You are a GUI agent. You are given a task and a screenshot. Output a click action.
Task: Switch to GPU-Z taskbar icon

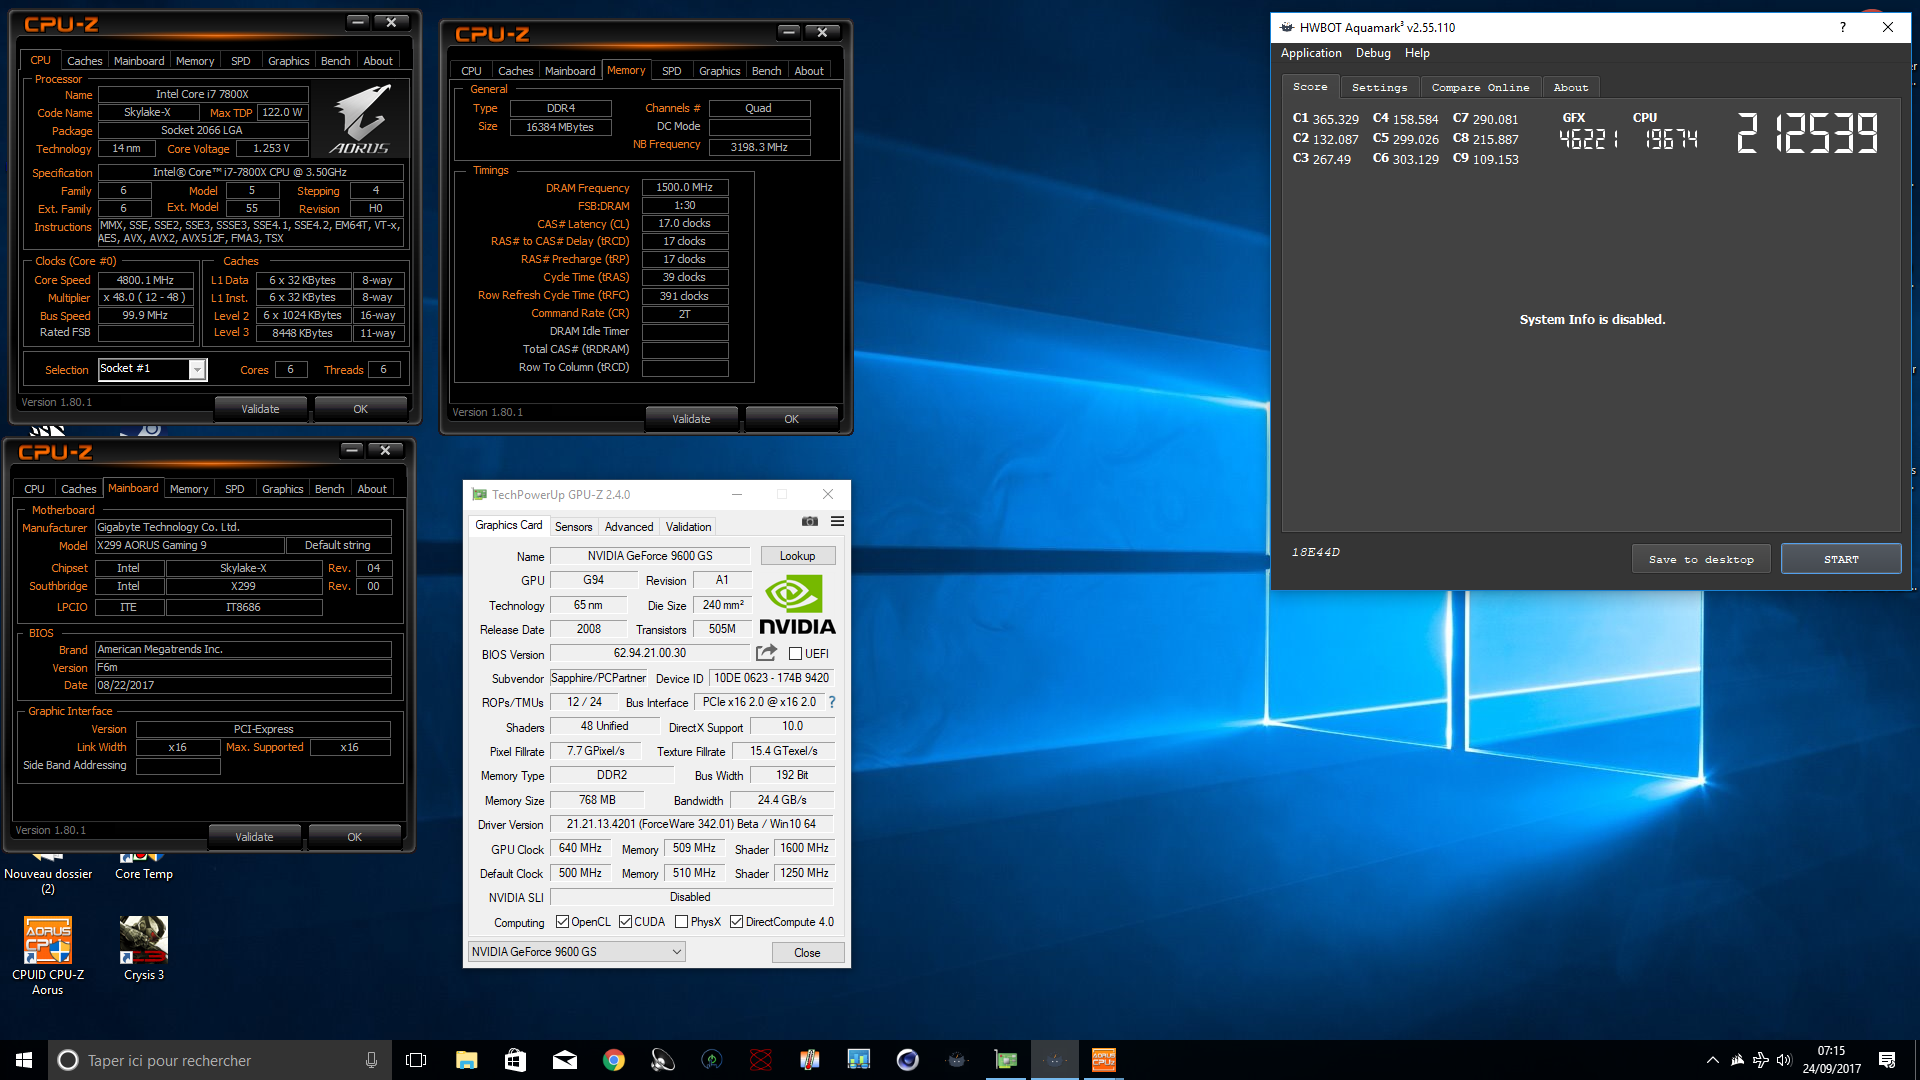point(1005,1060)
